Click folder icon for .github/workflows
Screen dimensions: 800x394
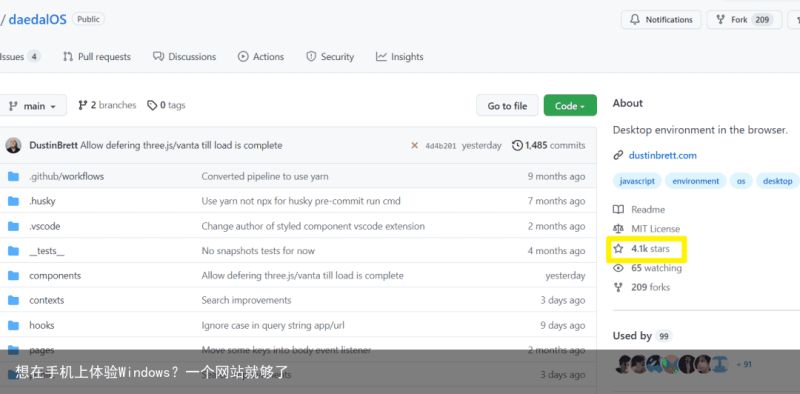click(13, 177)
